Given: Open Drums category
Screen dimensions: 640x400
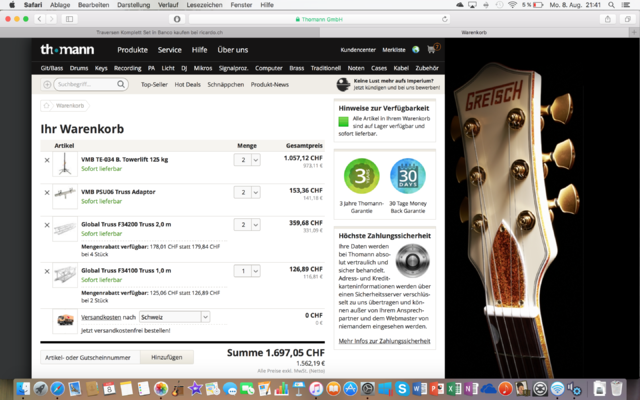Looking at the screenshot, I should (x=79, y=68).
